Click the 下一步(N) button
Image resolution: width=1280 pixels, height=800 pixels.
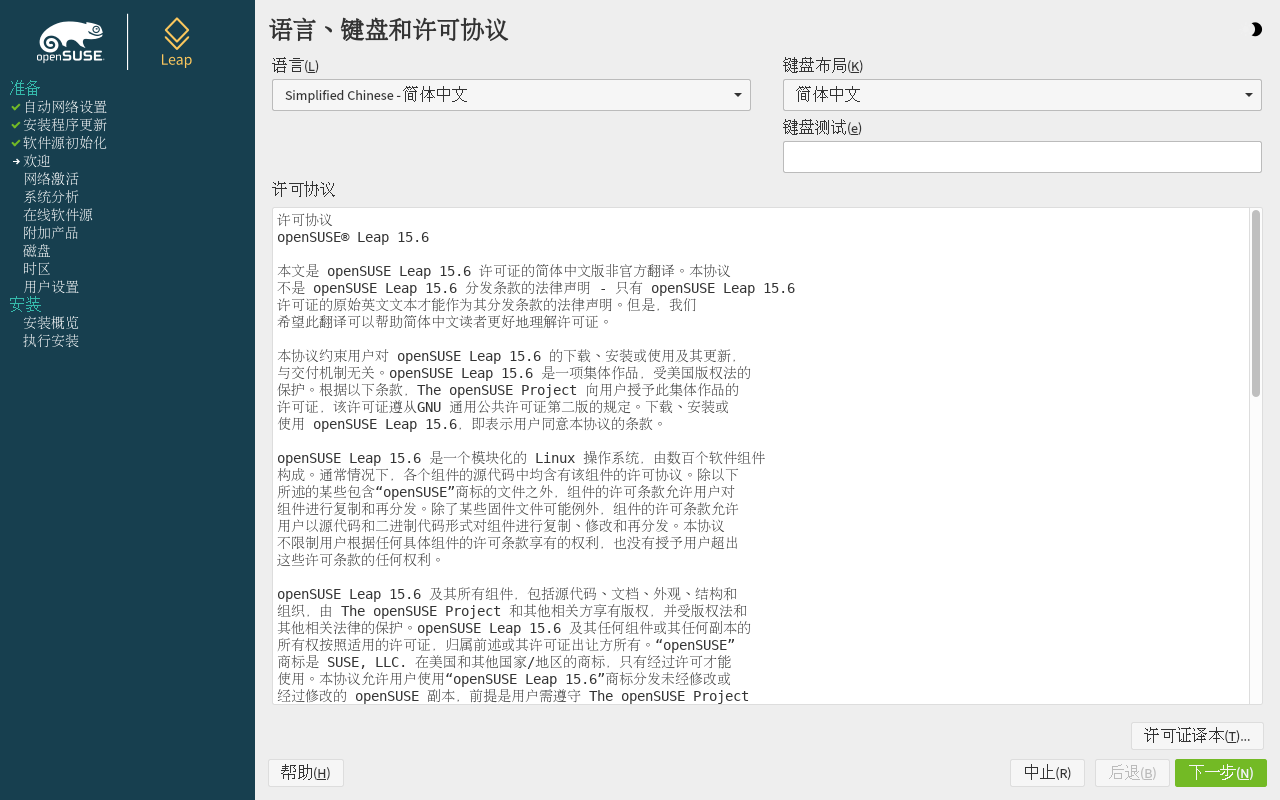tap(1219, 772)
